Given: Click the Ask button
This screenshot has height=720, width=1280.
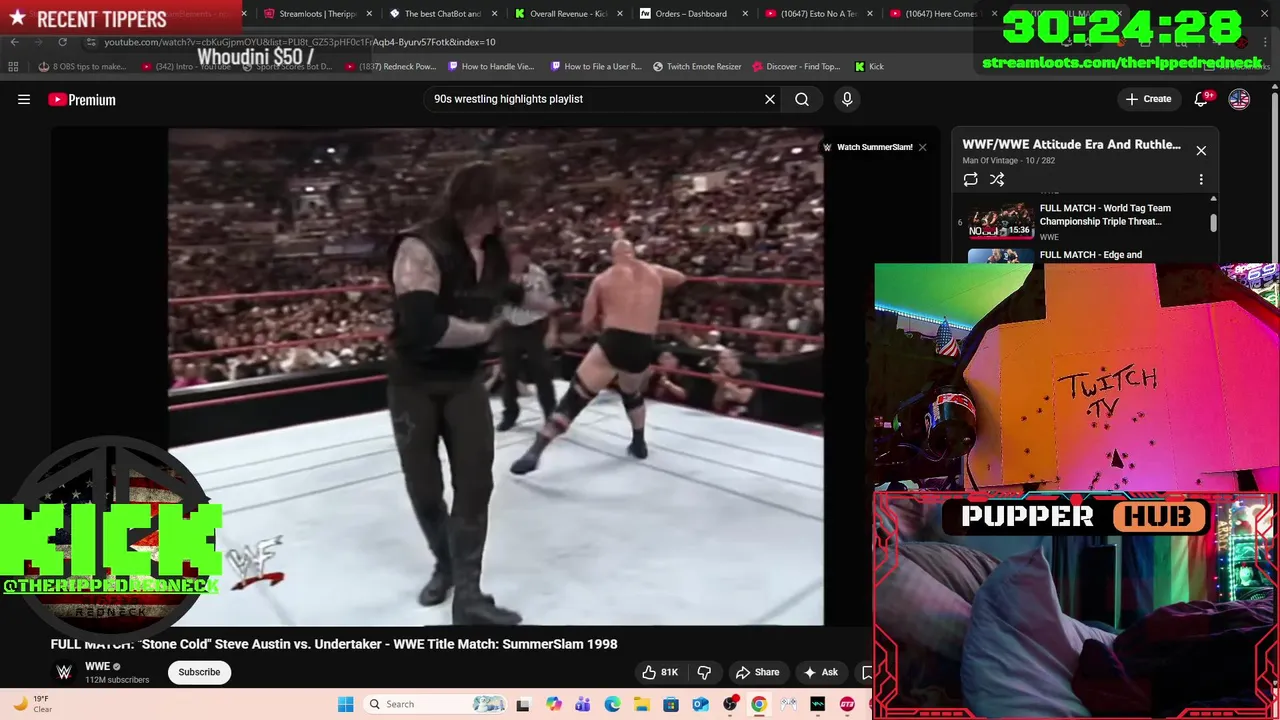Looking at the screenshot, I should click(x=820, y=672).
